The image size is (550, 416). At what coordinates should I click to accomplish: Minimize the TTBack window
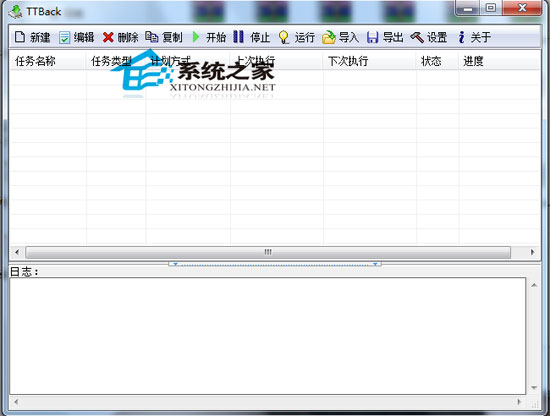[468, 8]
